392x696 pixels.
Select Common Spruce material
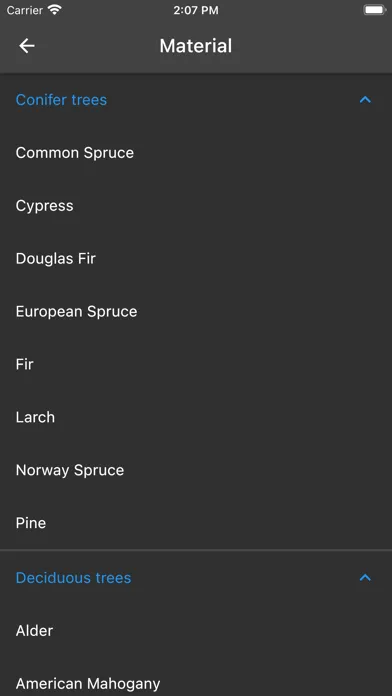(196, 153)
